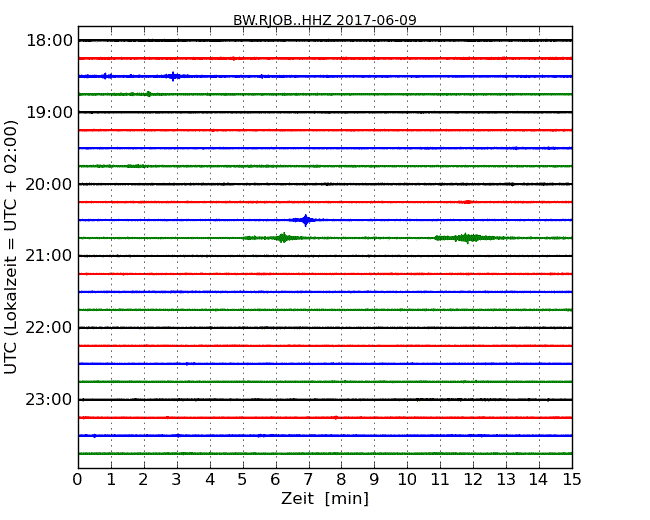Click the red blip near minute 12
This screenshot has width=650, height=520.
click(x=467, y=202)
